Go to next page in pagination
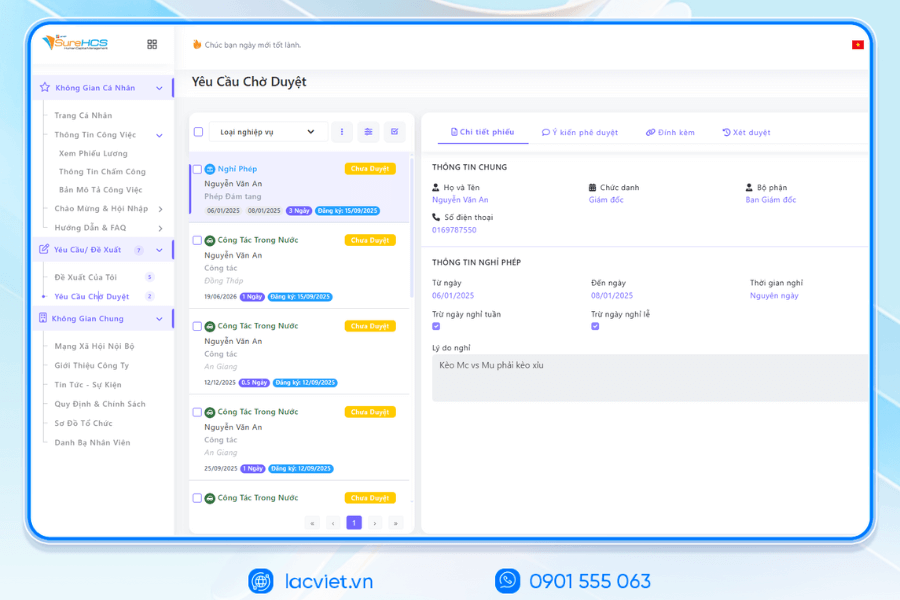This screenshot has height=600, width=900. [375, 522]
